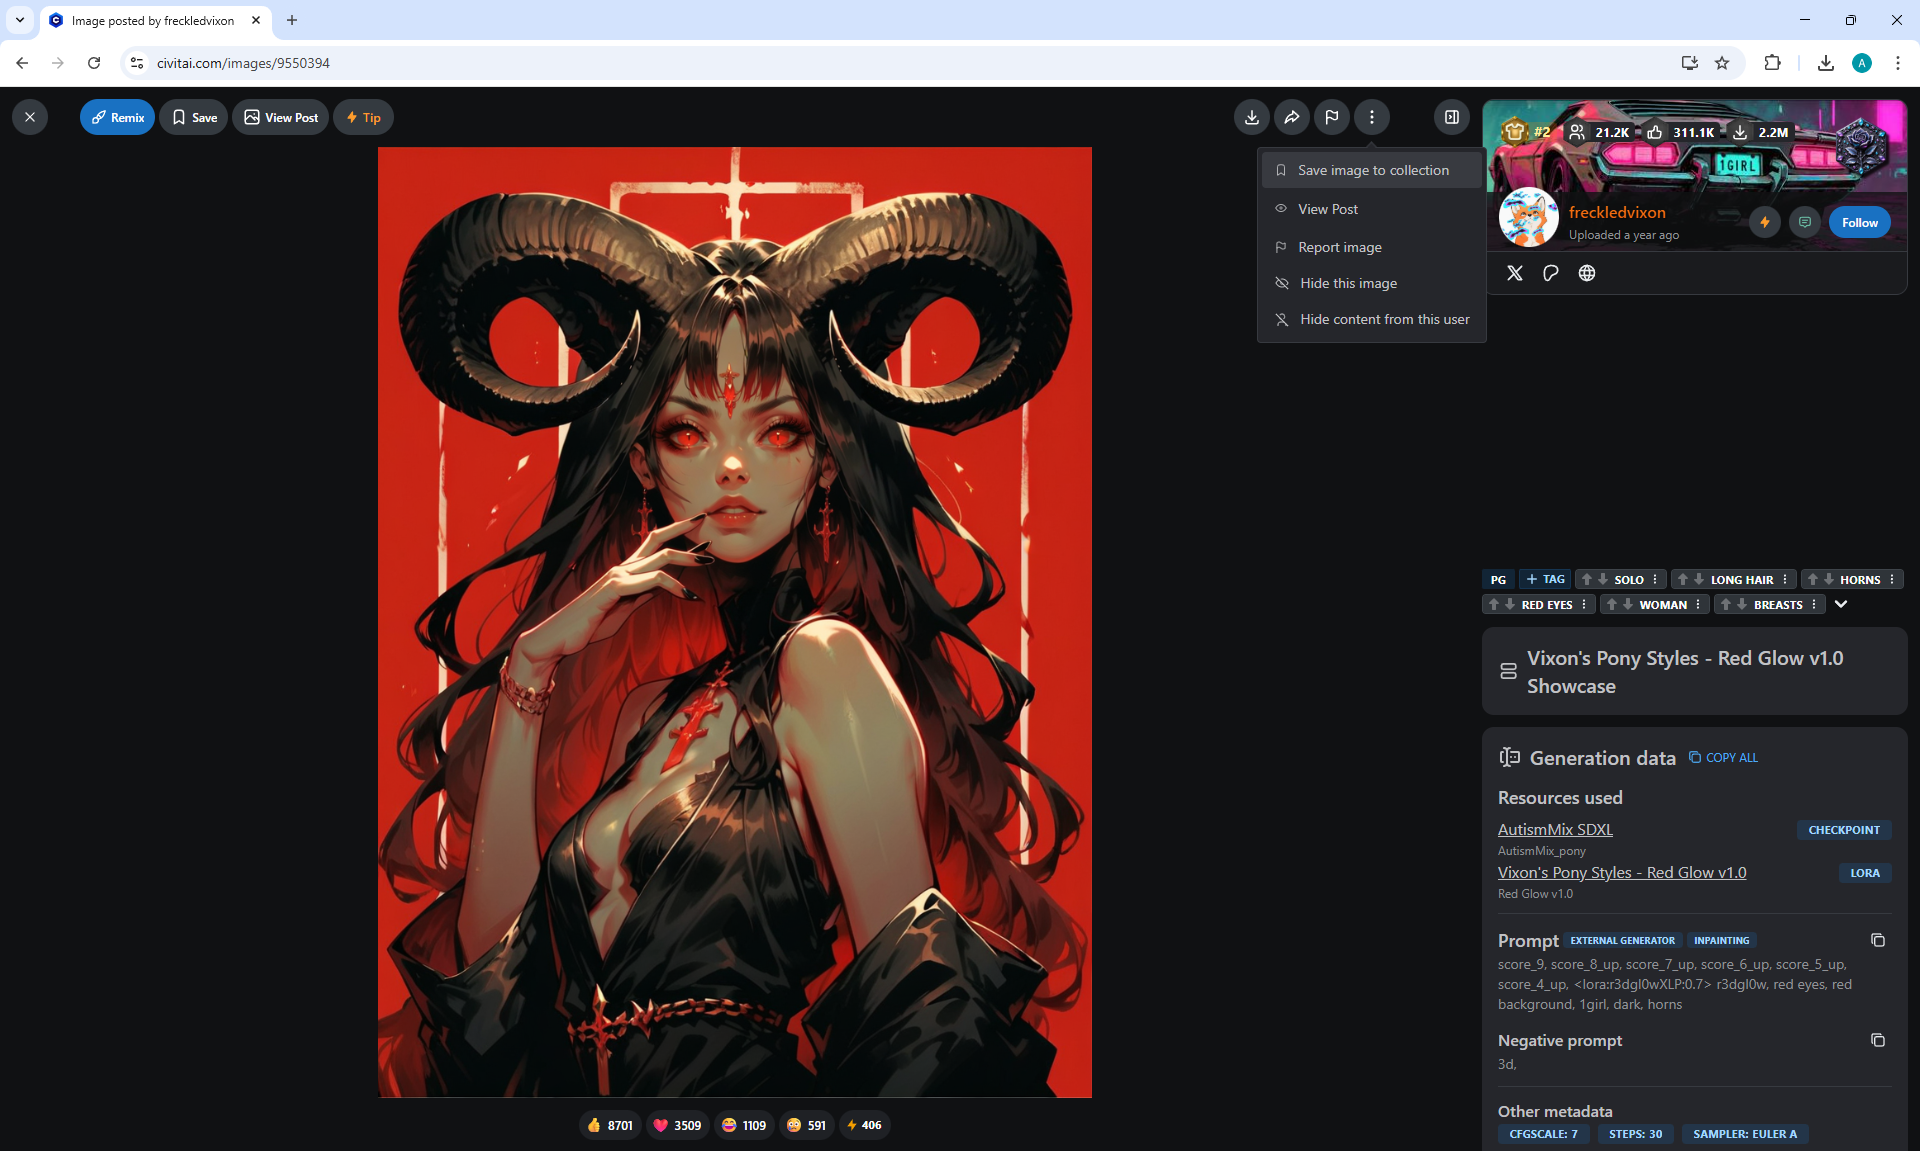Screen dimensions: 1920x1151
Task: Open freckledvixon's X social link
Action: (1515, 273)
